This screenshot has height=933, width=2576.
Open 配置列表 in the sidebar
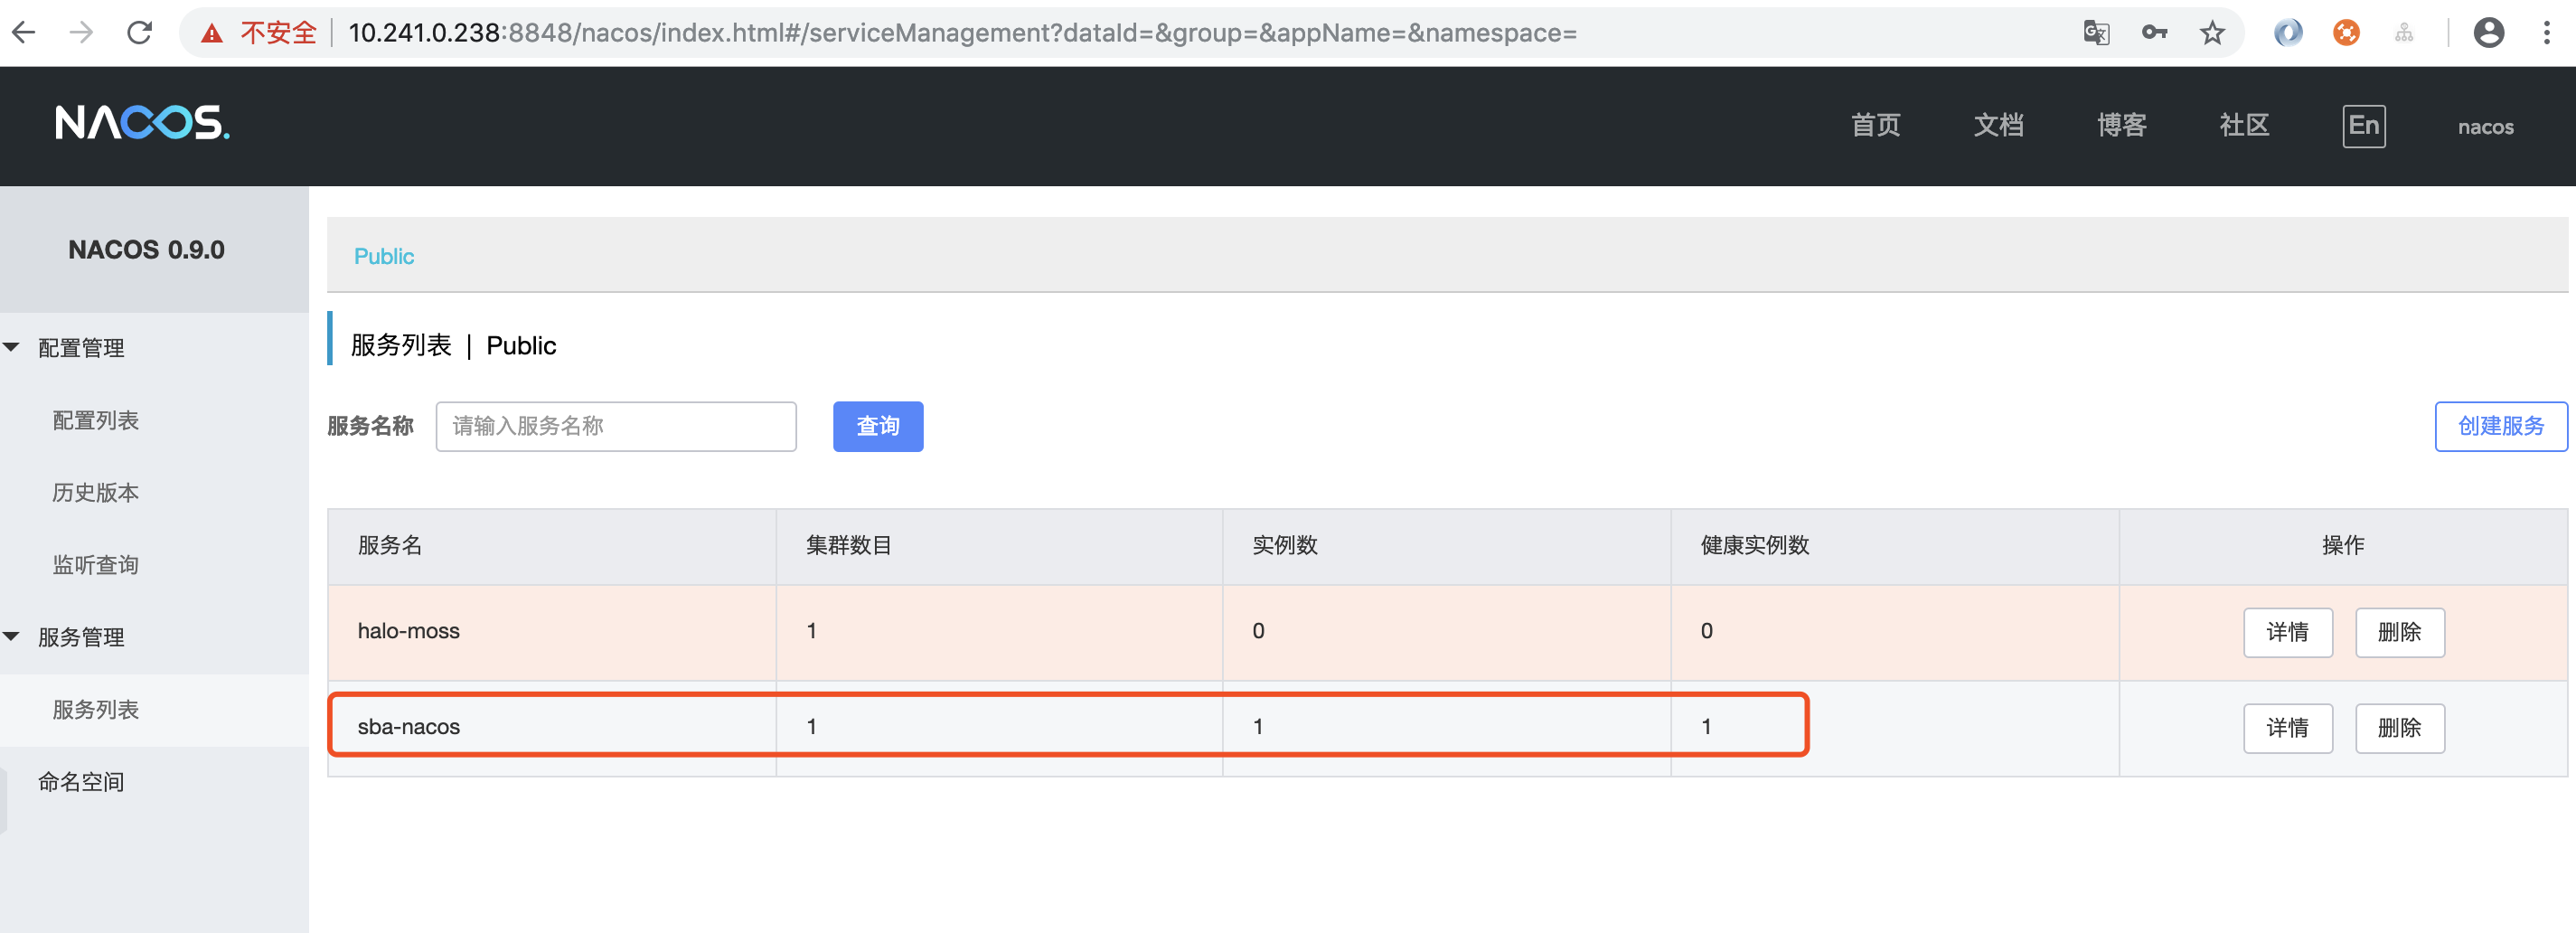pyautogui.click(x=96, y=420)
